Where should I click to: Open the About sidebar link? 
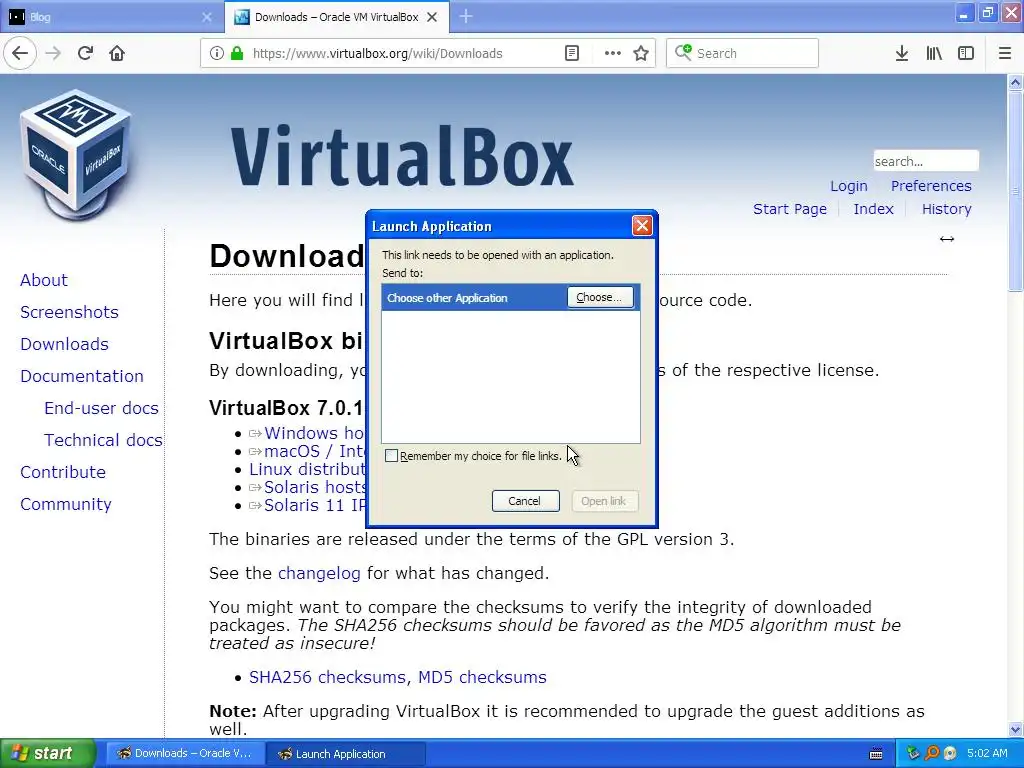44,280
